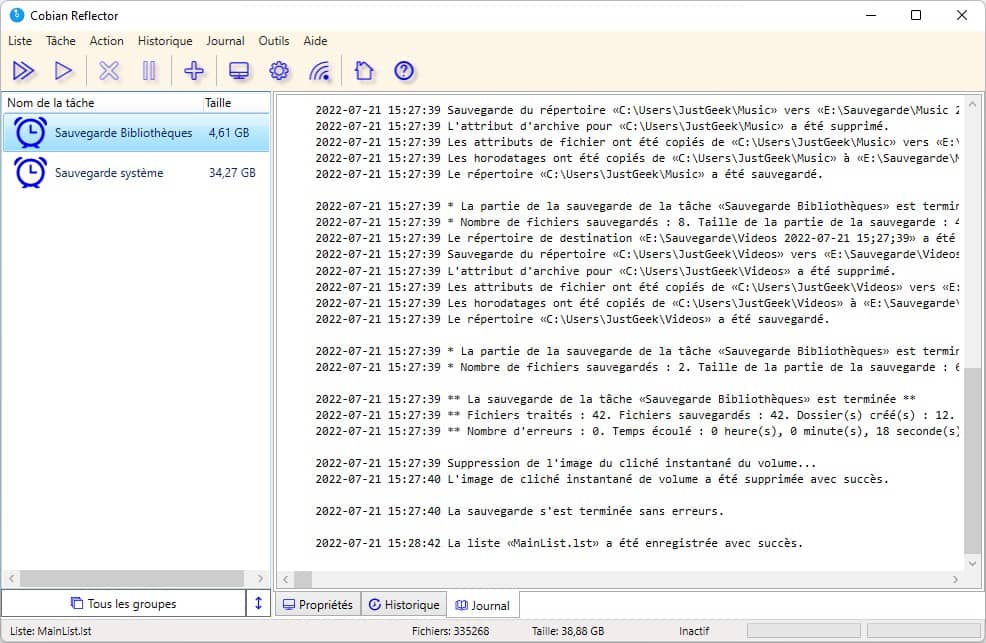This screenshot has width=986, height=643.
Task: Run the selected task via the play icon
Action: 63,70
